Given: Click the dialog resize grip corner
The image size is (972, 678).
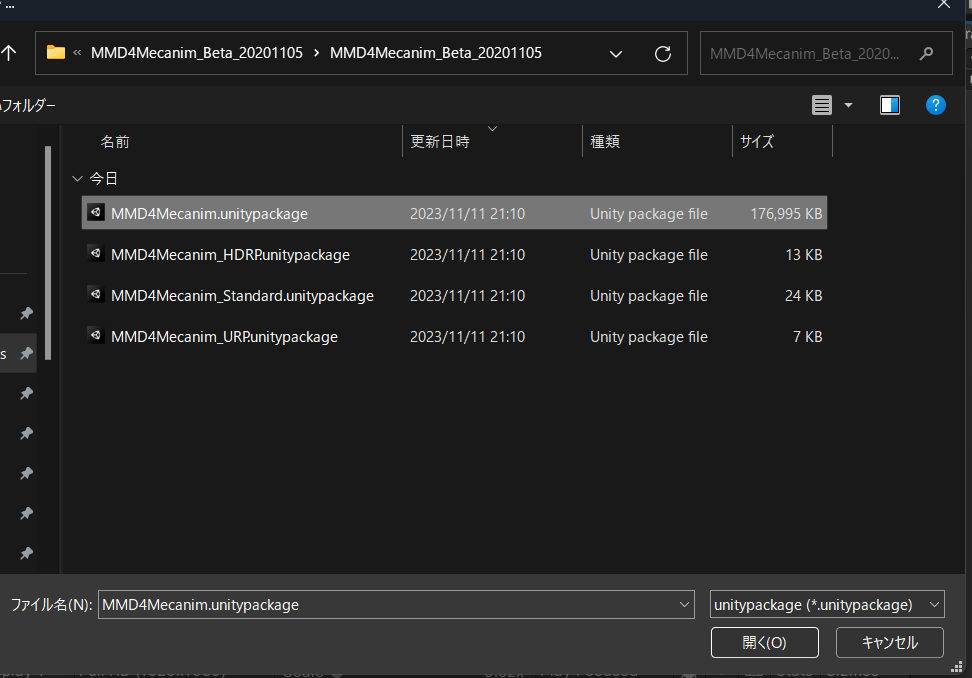Looking at the screenshot, I should click(957, 667).
